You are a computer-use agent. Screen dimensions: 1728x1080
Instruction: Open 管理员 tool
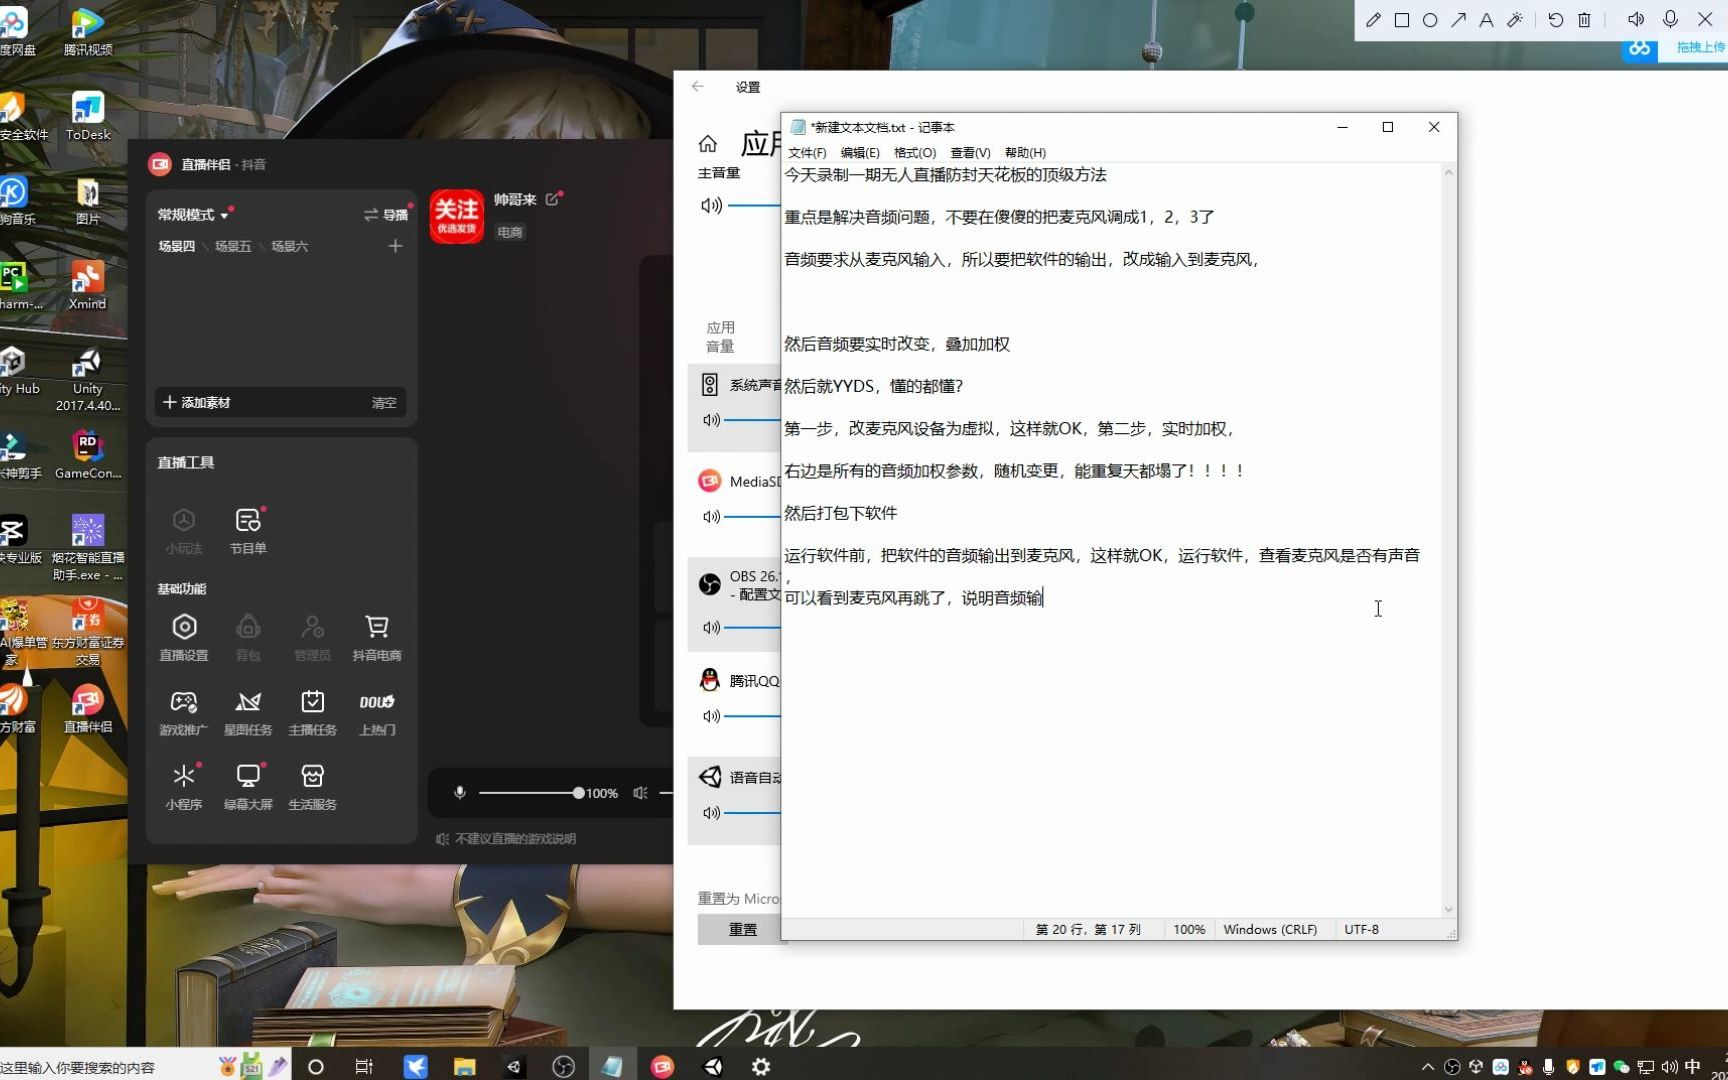pos(312,637)
